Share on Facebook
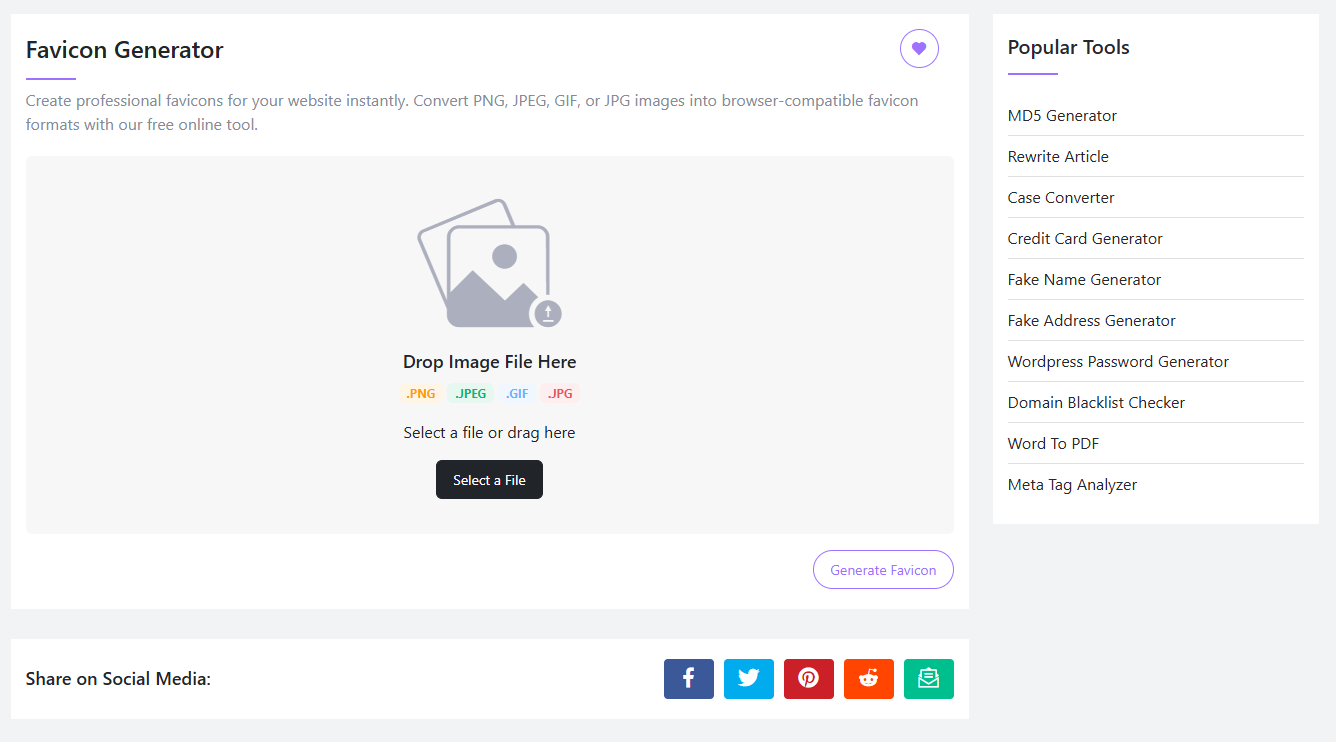 click(688, 678)
